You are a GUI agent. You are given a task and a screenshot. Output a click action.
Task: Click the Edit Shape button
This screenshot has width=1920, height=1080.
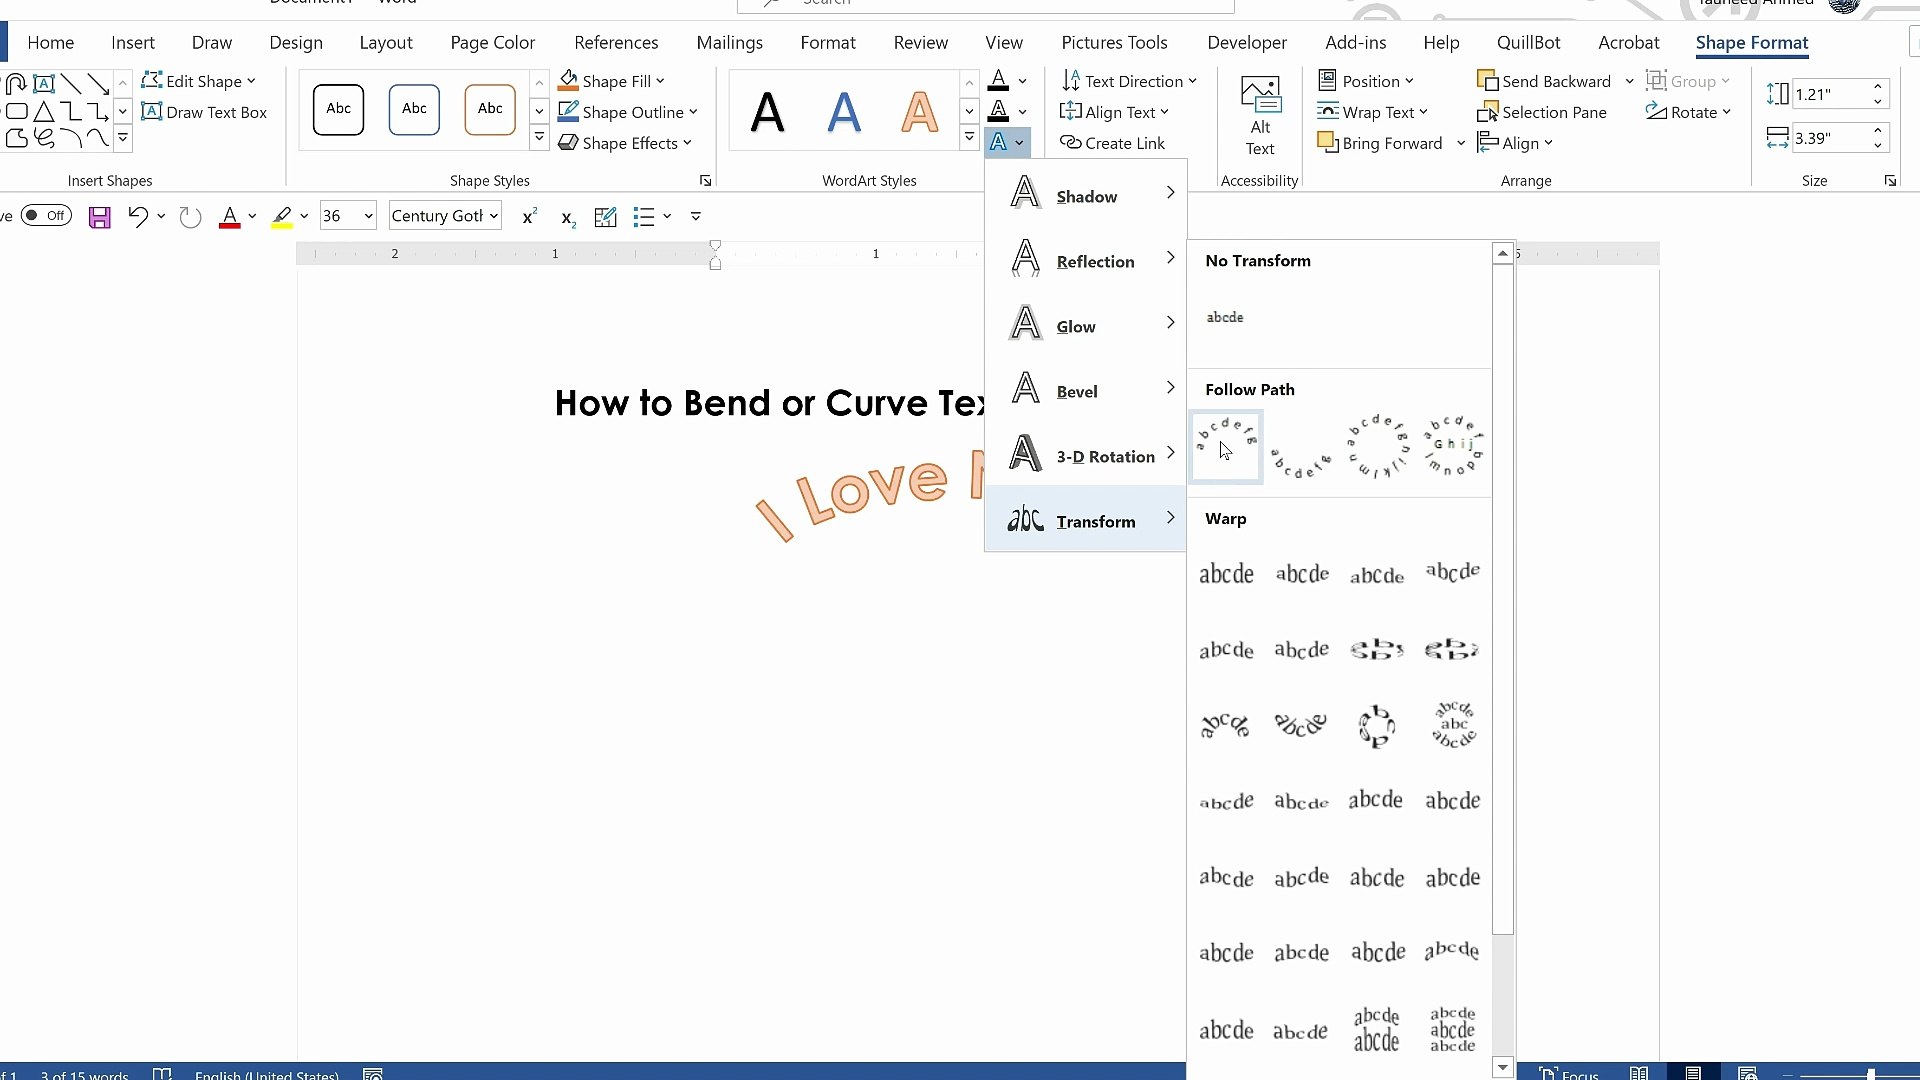(x=199, y=81)
